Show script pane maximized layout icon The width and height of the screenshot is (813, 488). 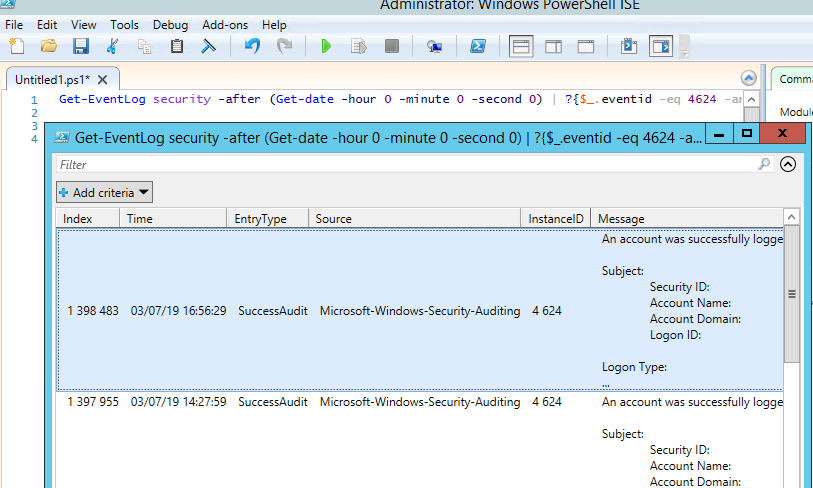click(586, 47)
